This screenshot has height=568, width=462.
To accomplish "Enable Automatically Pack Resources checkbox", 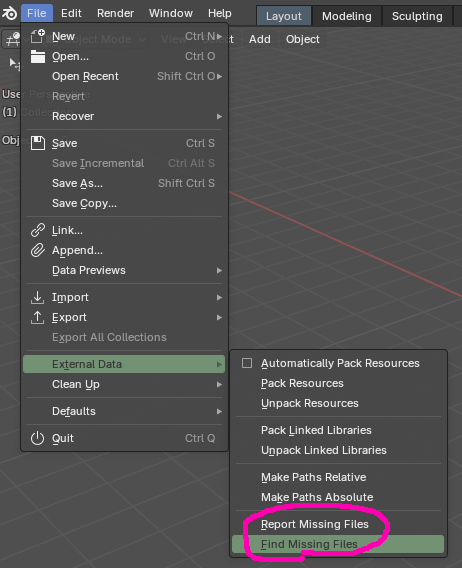I will click(247, 363).
